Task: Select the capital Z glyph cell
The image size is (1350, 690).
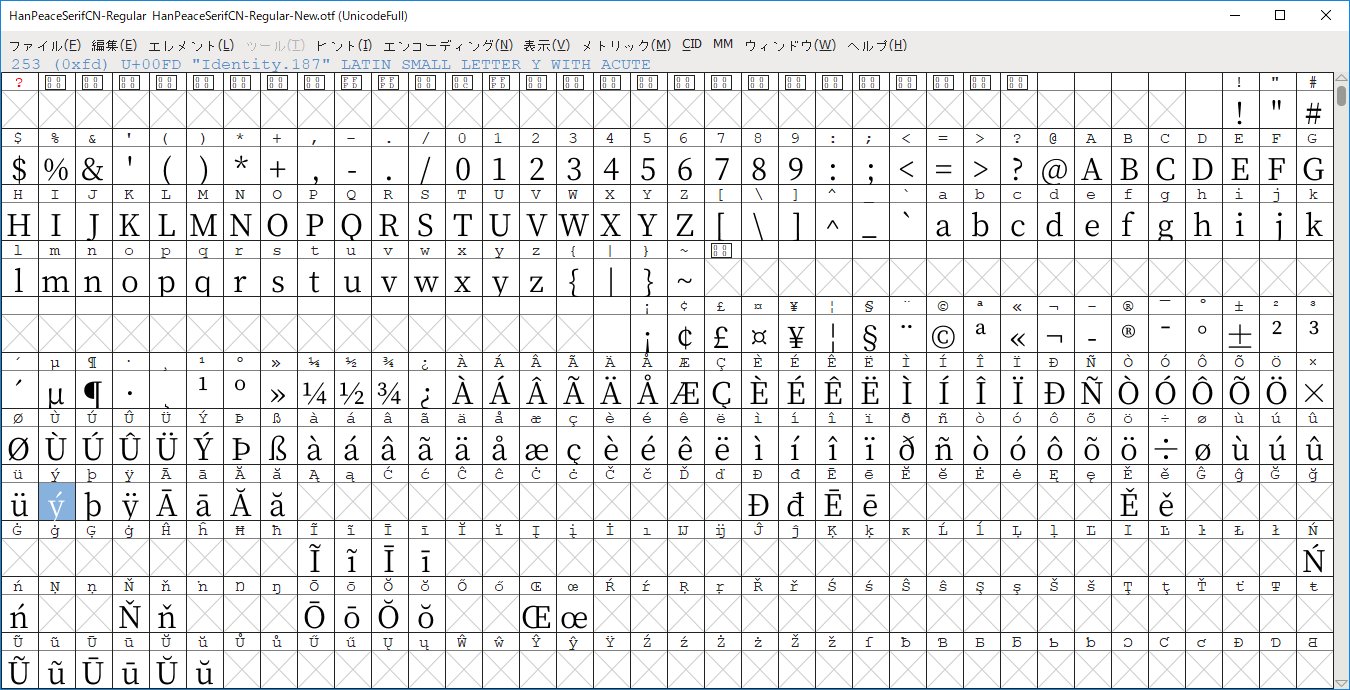Action: (x=684, y=223)
